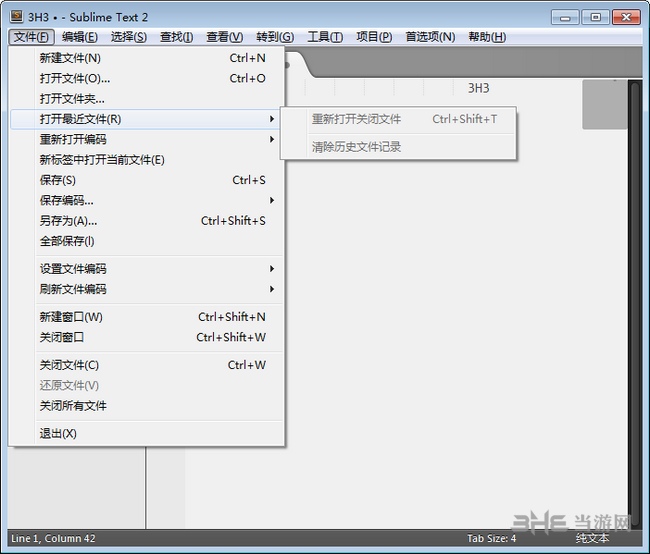Viewport: 650px width, 554px height.
Task: Select 全部保存(I) menu entry
Action: [x=147, y=241]
